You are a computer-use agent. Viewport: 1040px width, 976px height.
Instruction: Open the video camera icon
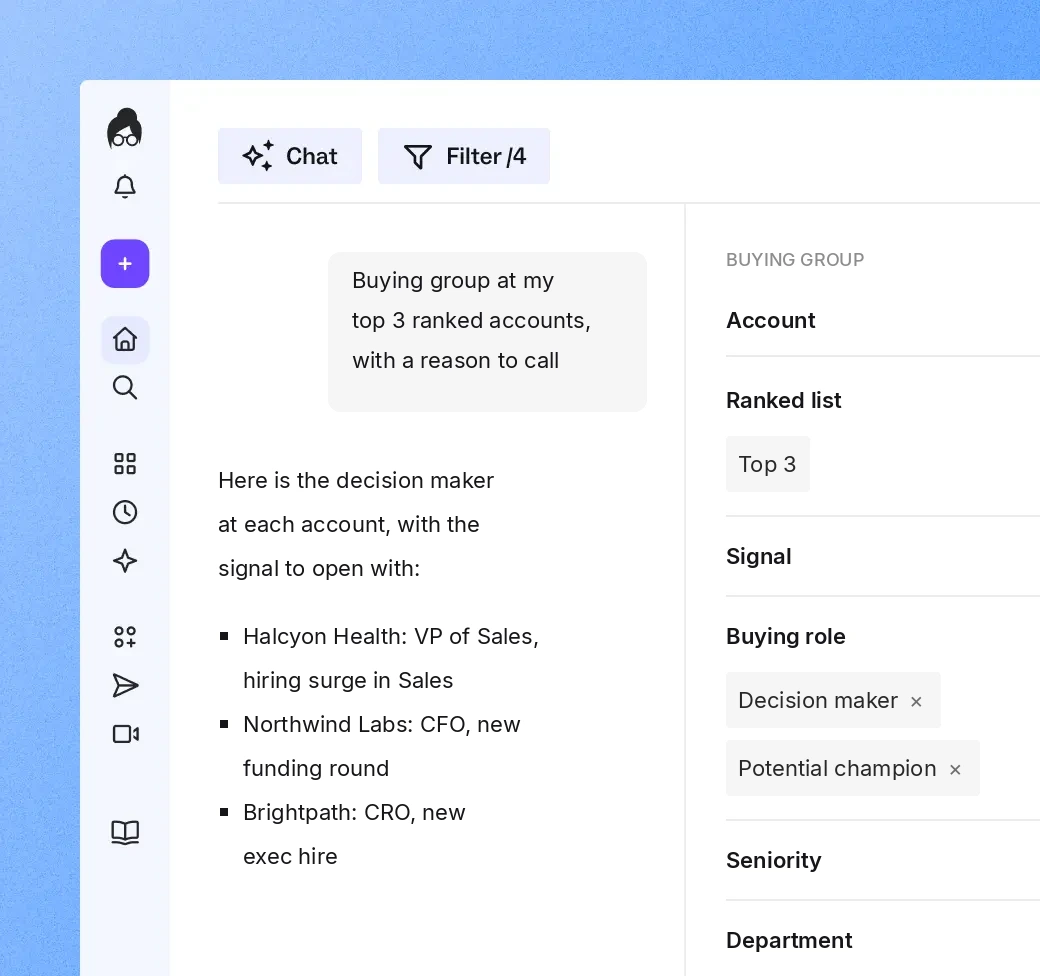coord(125,734)
